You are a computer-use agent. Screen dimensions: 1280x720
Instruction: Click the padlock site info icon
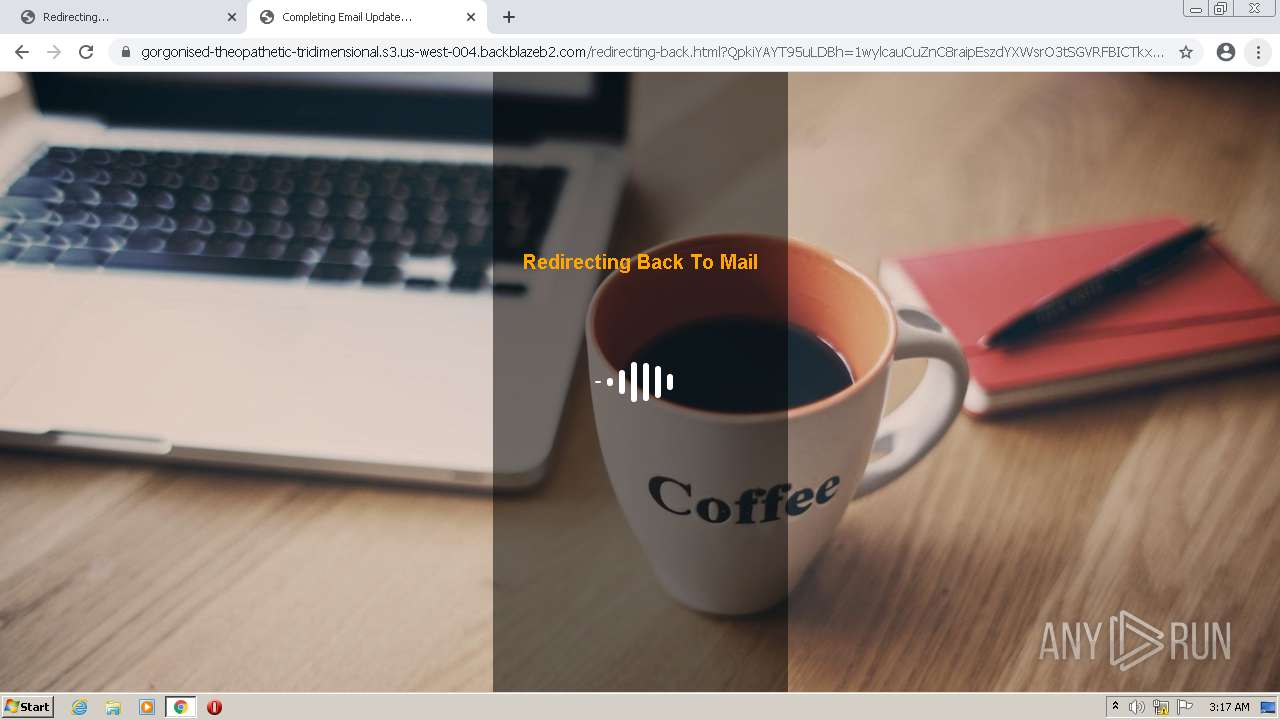(126, 52)
